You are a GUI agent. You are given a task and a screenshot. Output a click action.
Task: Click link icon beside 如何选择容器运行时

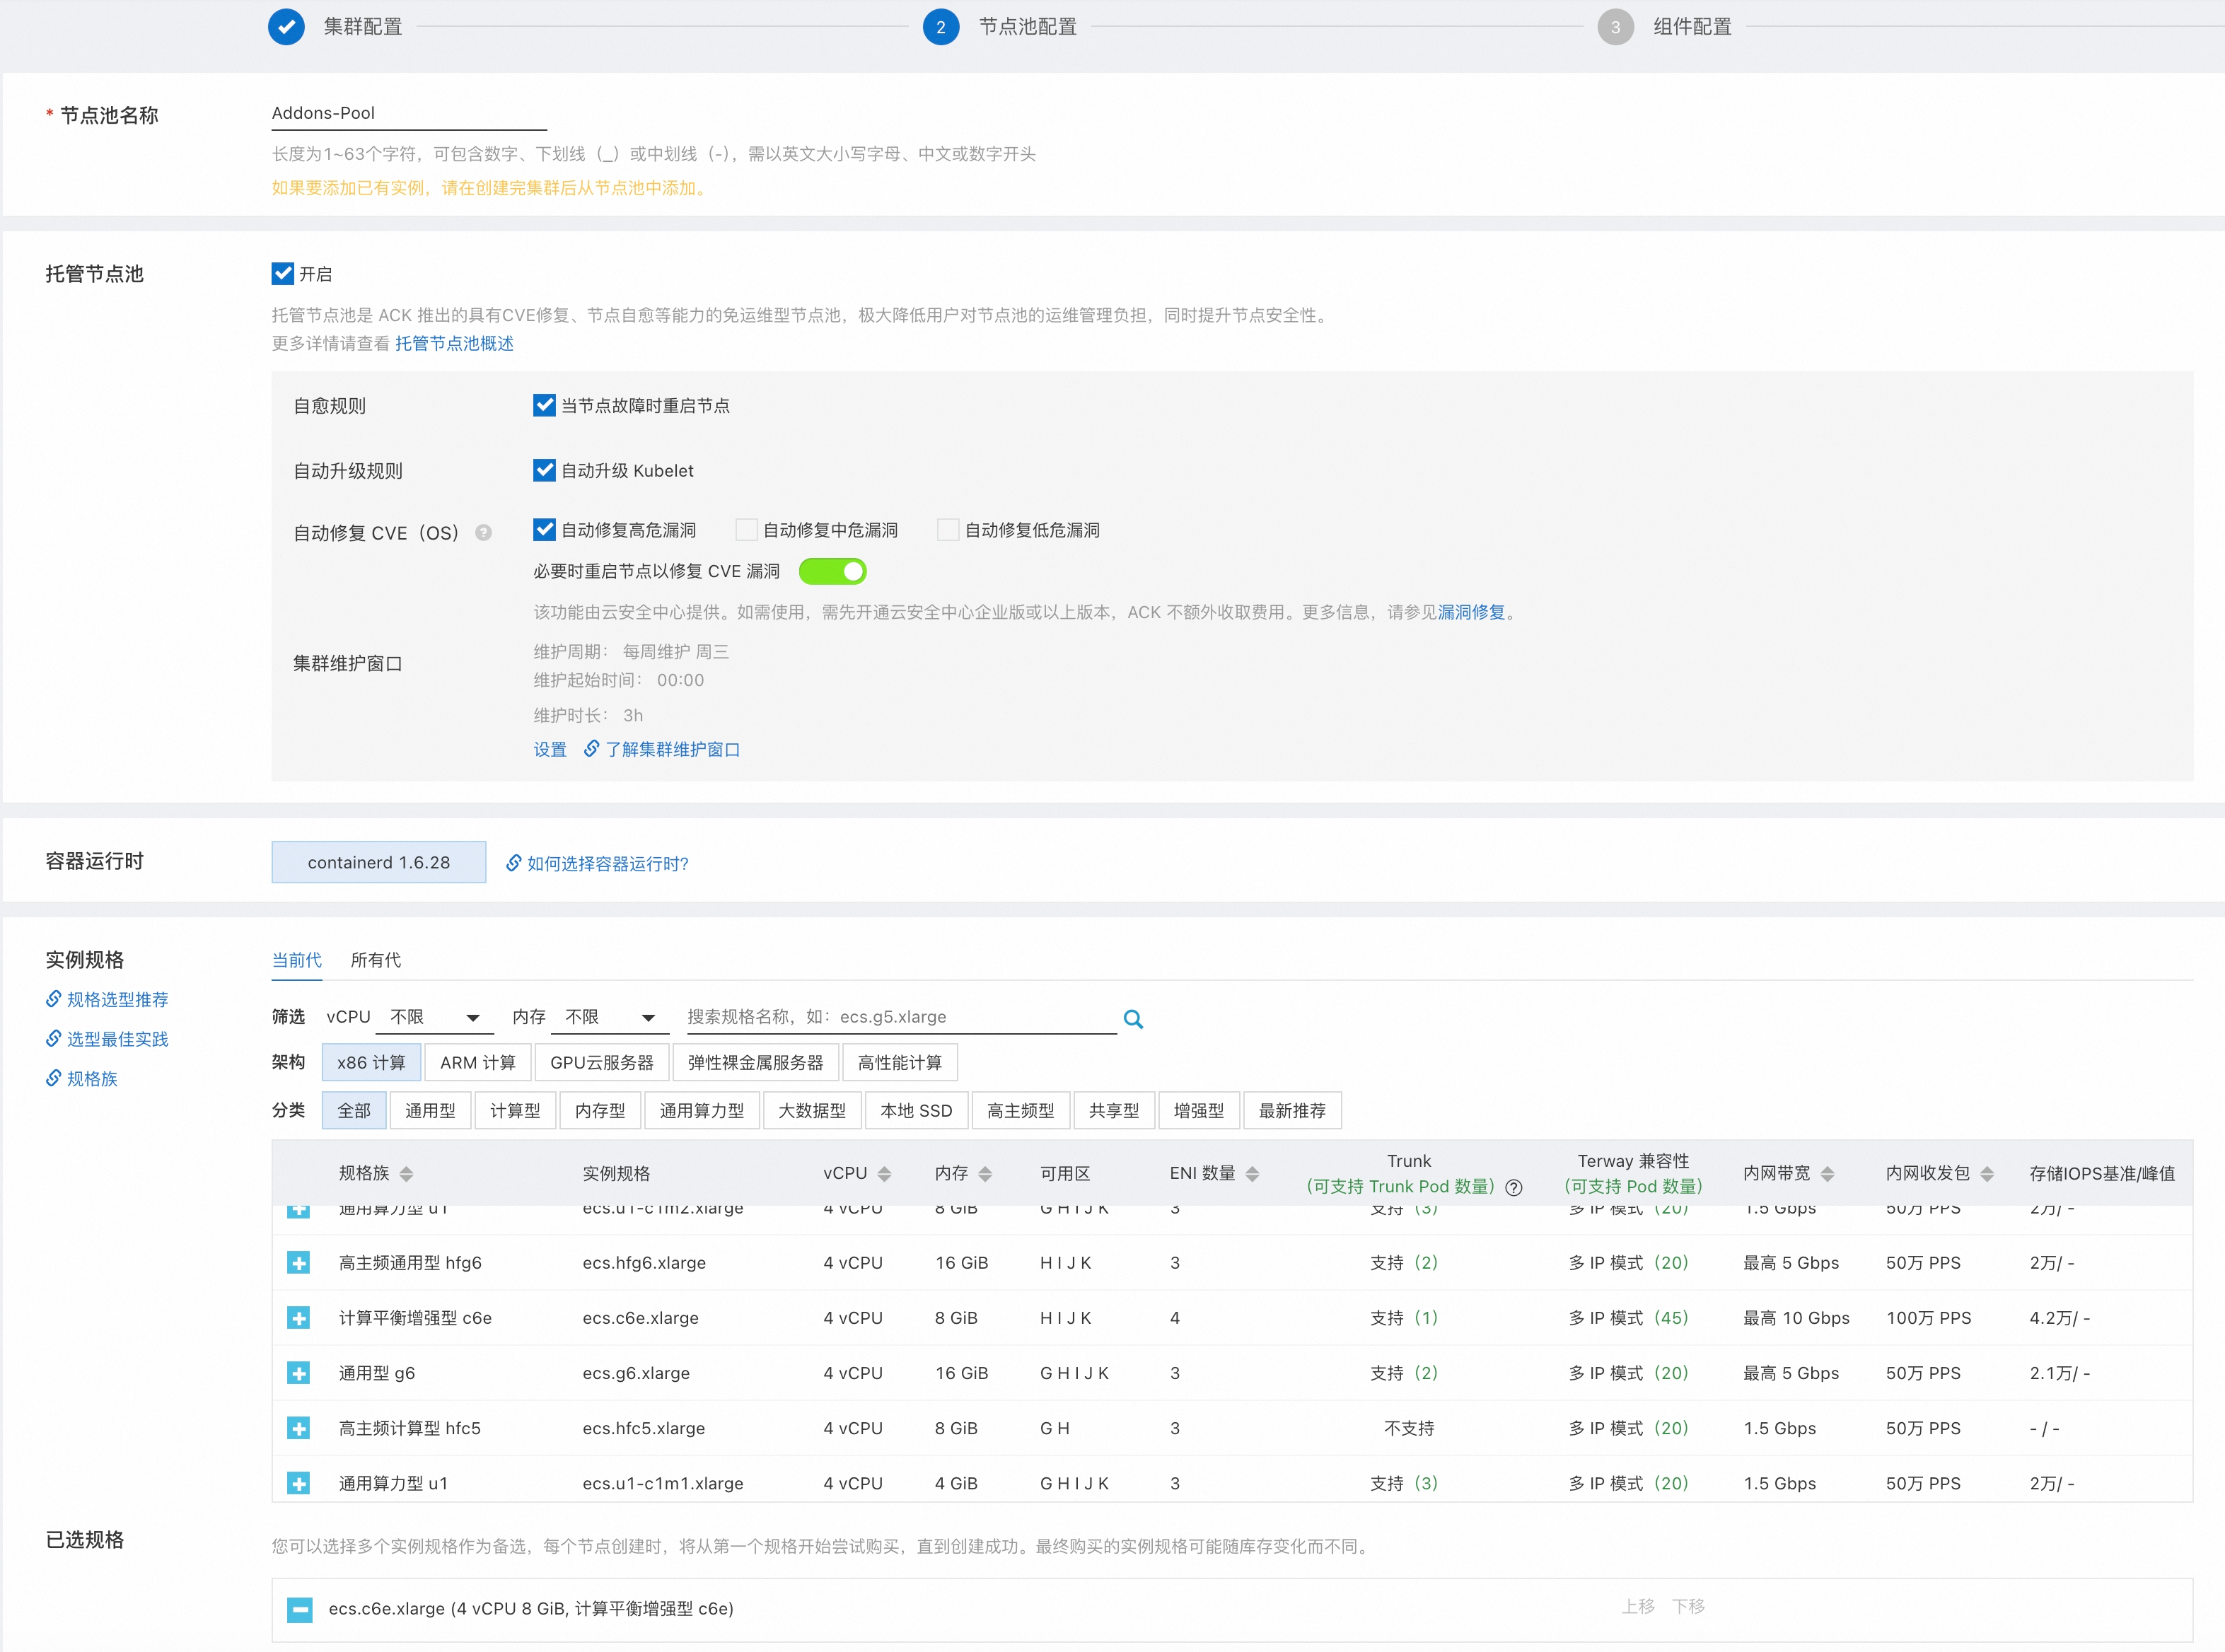[x=513, y=862]
